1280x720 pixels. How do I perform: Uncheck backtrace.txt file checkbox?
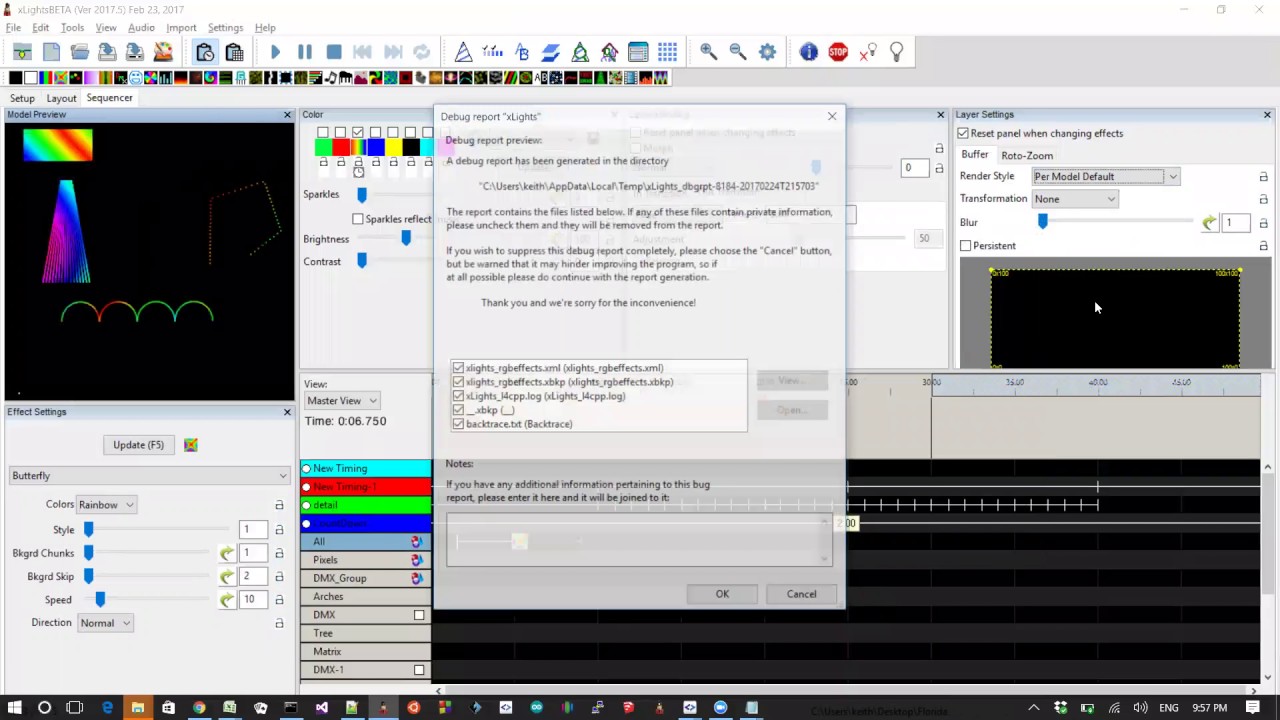458,424
